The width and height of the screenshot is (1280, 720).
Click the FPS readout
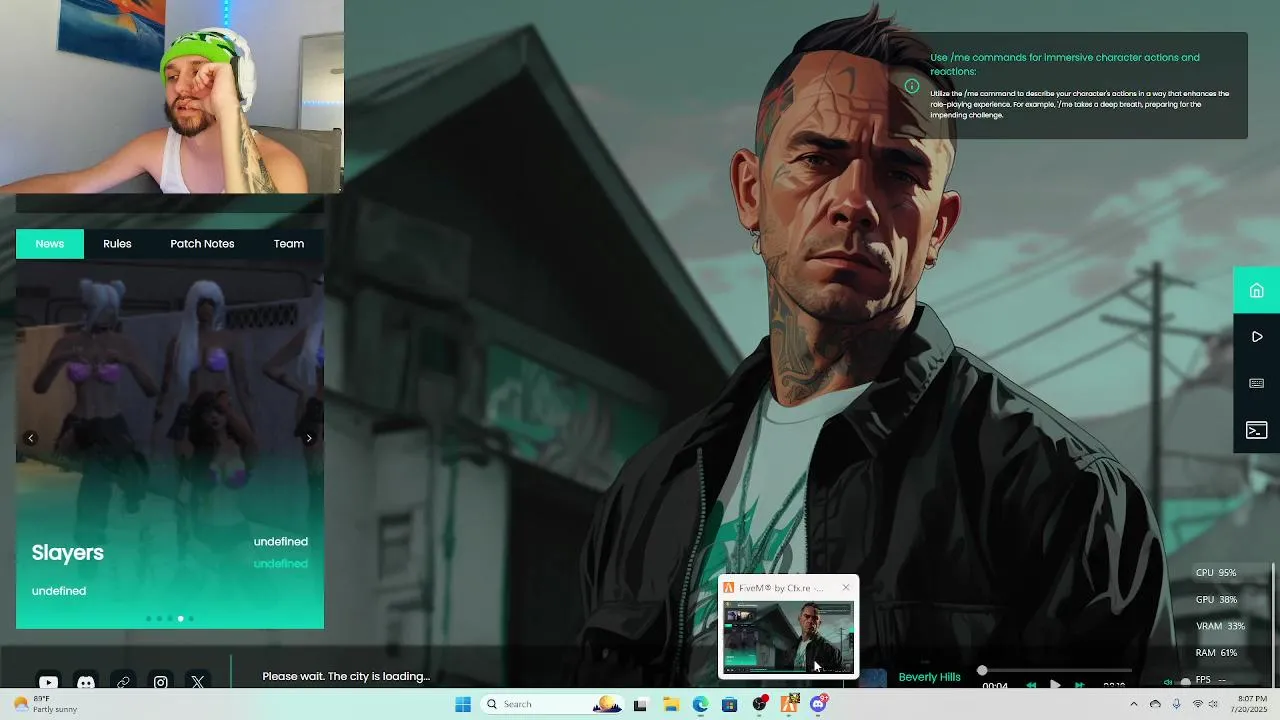(1211, 680)
